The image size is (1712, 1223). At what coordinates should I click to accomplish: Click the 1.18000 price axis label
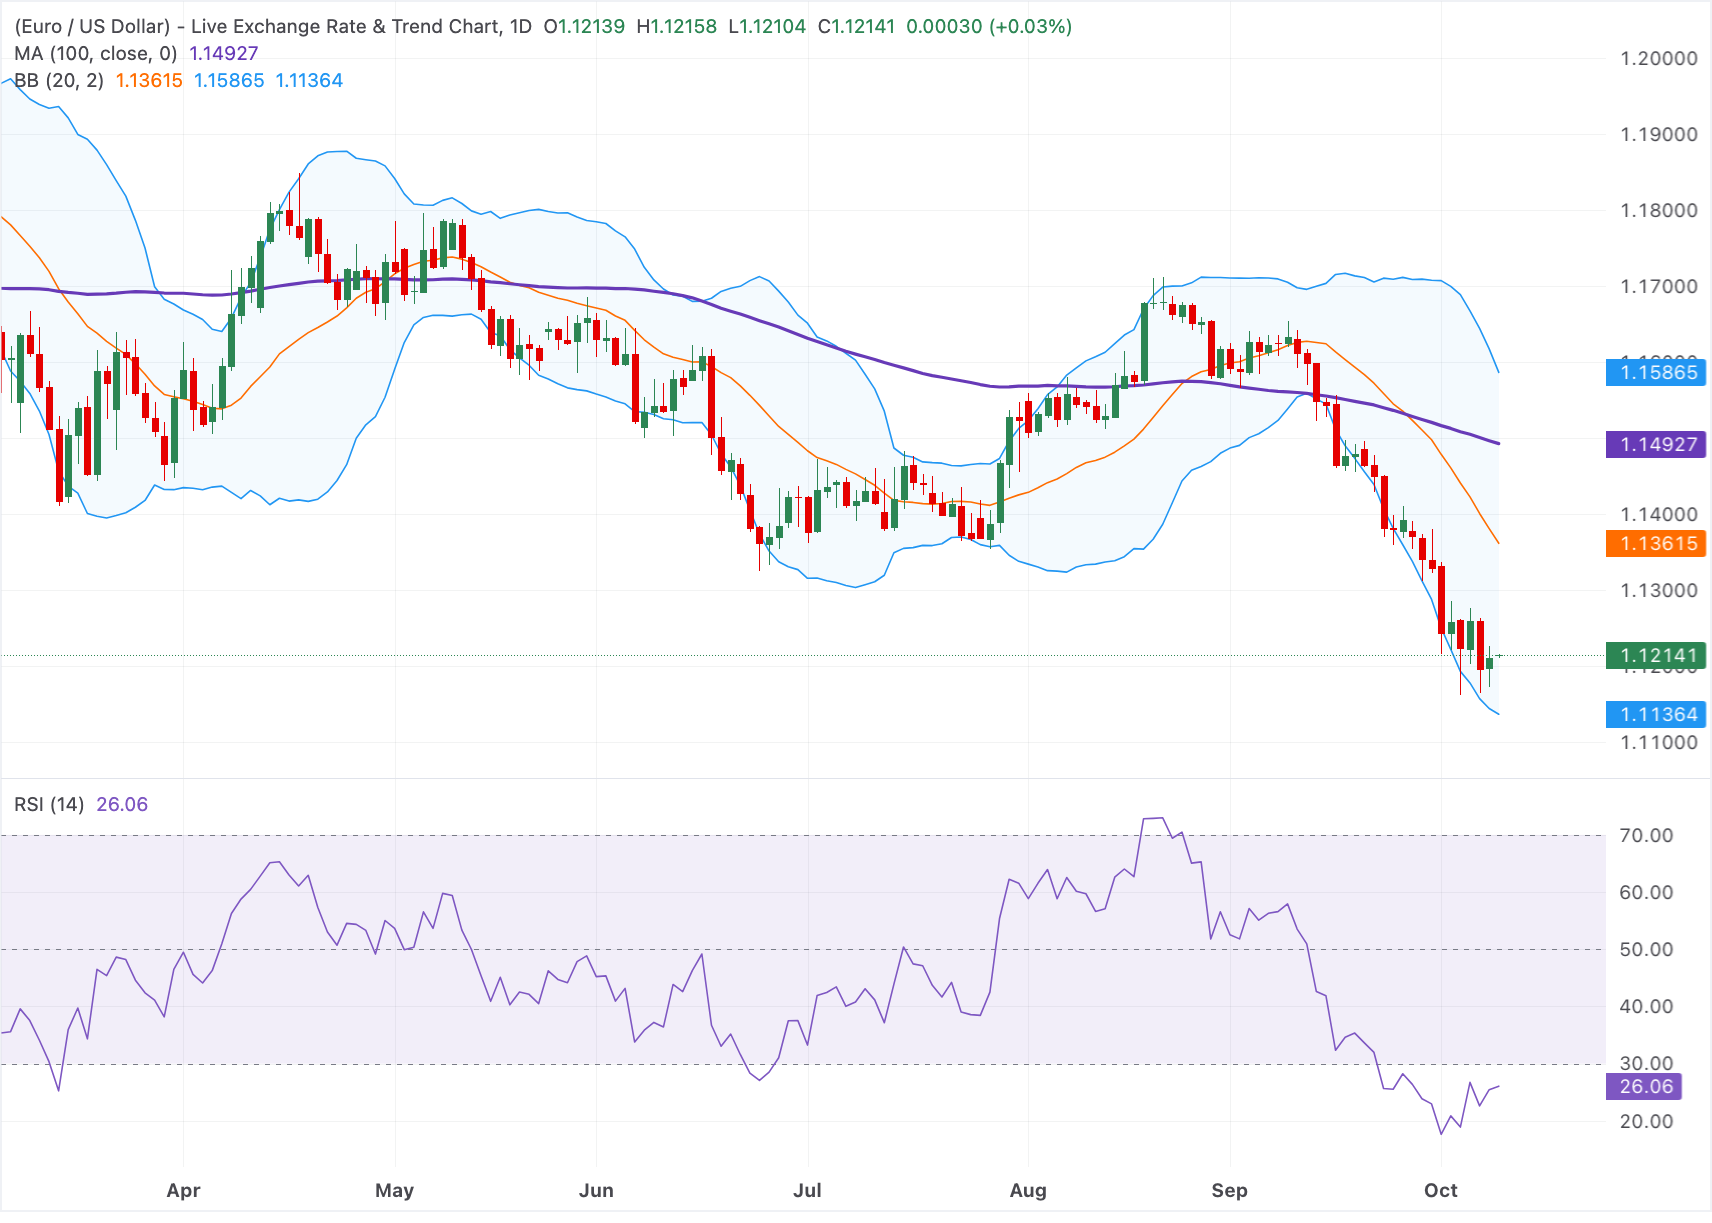click(x=1659, y=210)
